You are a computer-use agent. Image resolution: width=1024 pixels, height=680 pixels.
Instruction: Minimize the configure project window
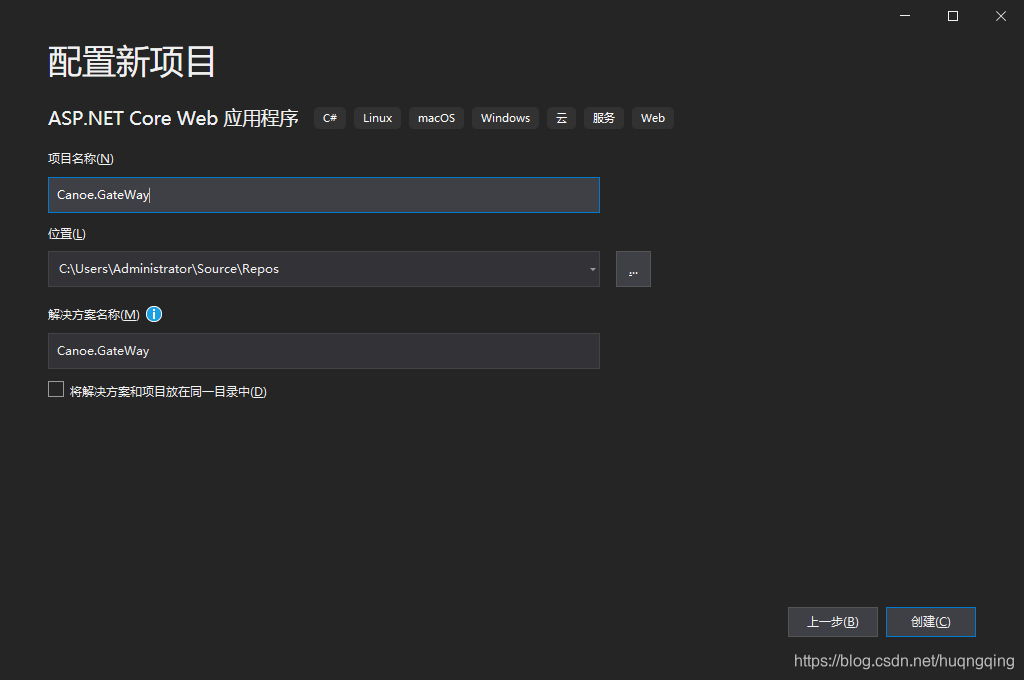[x=904, y=16]
